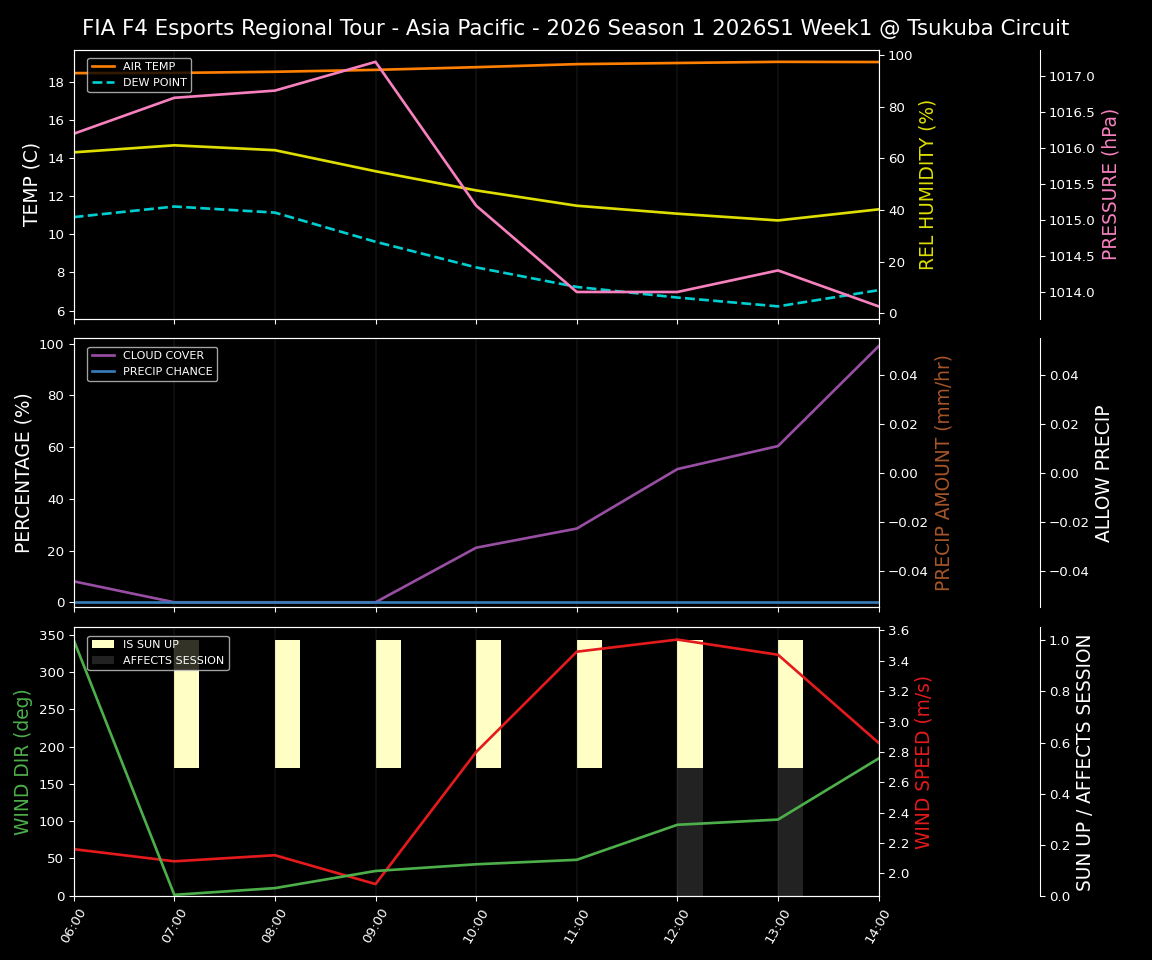
Task: Select the FIA F4 Esports chart title
Action: tap(576, 27)
